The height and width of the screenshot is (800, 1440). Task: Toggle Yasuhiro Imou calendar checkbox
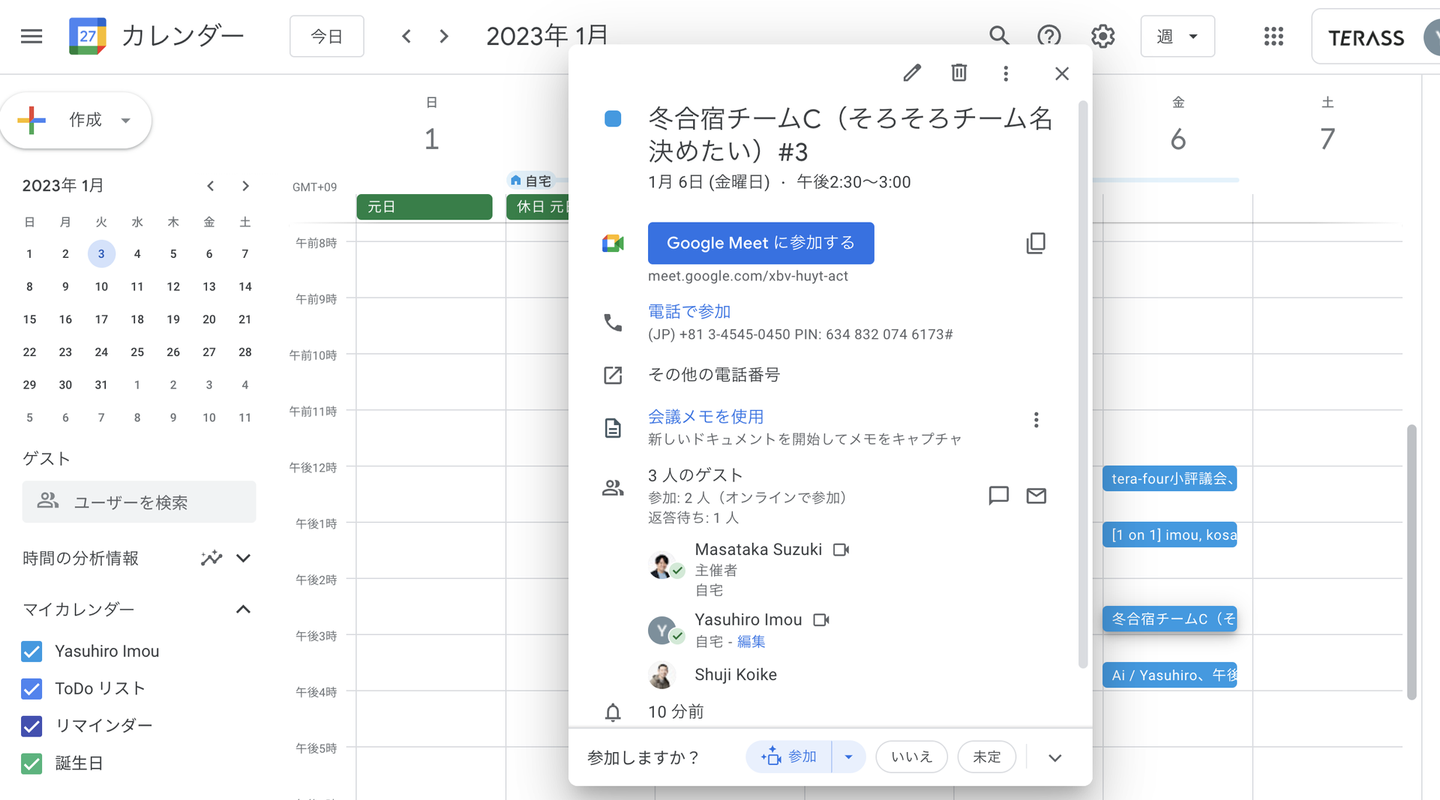(32, 652)
